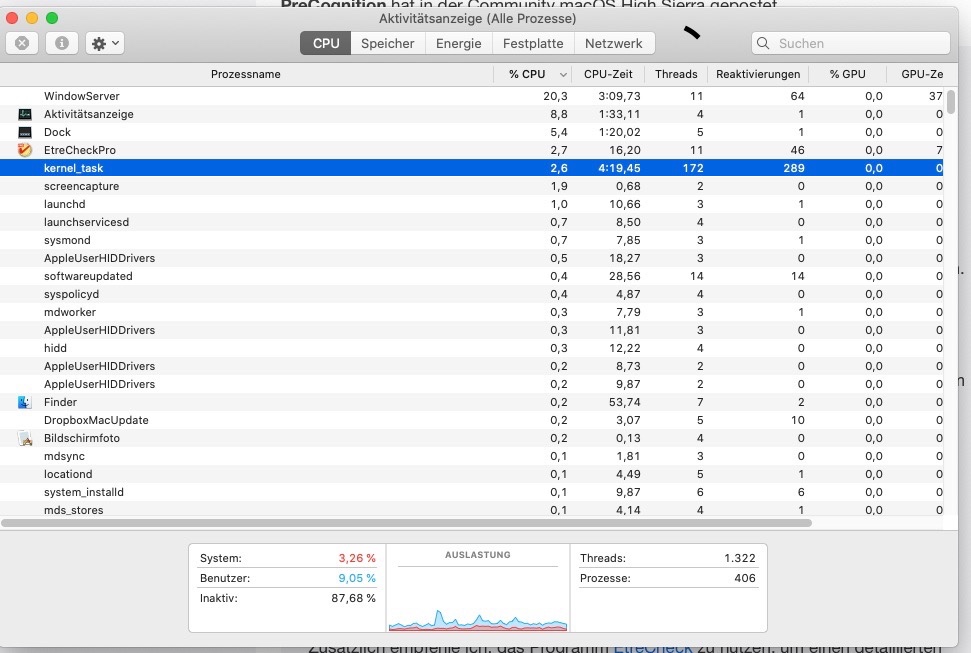Select the screencapture process
Image resolution: width=971 pixels, height=653 pixels.
(472, 186)
